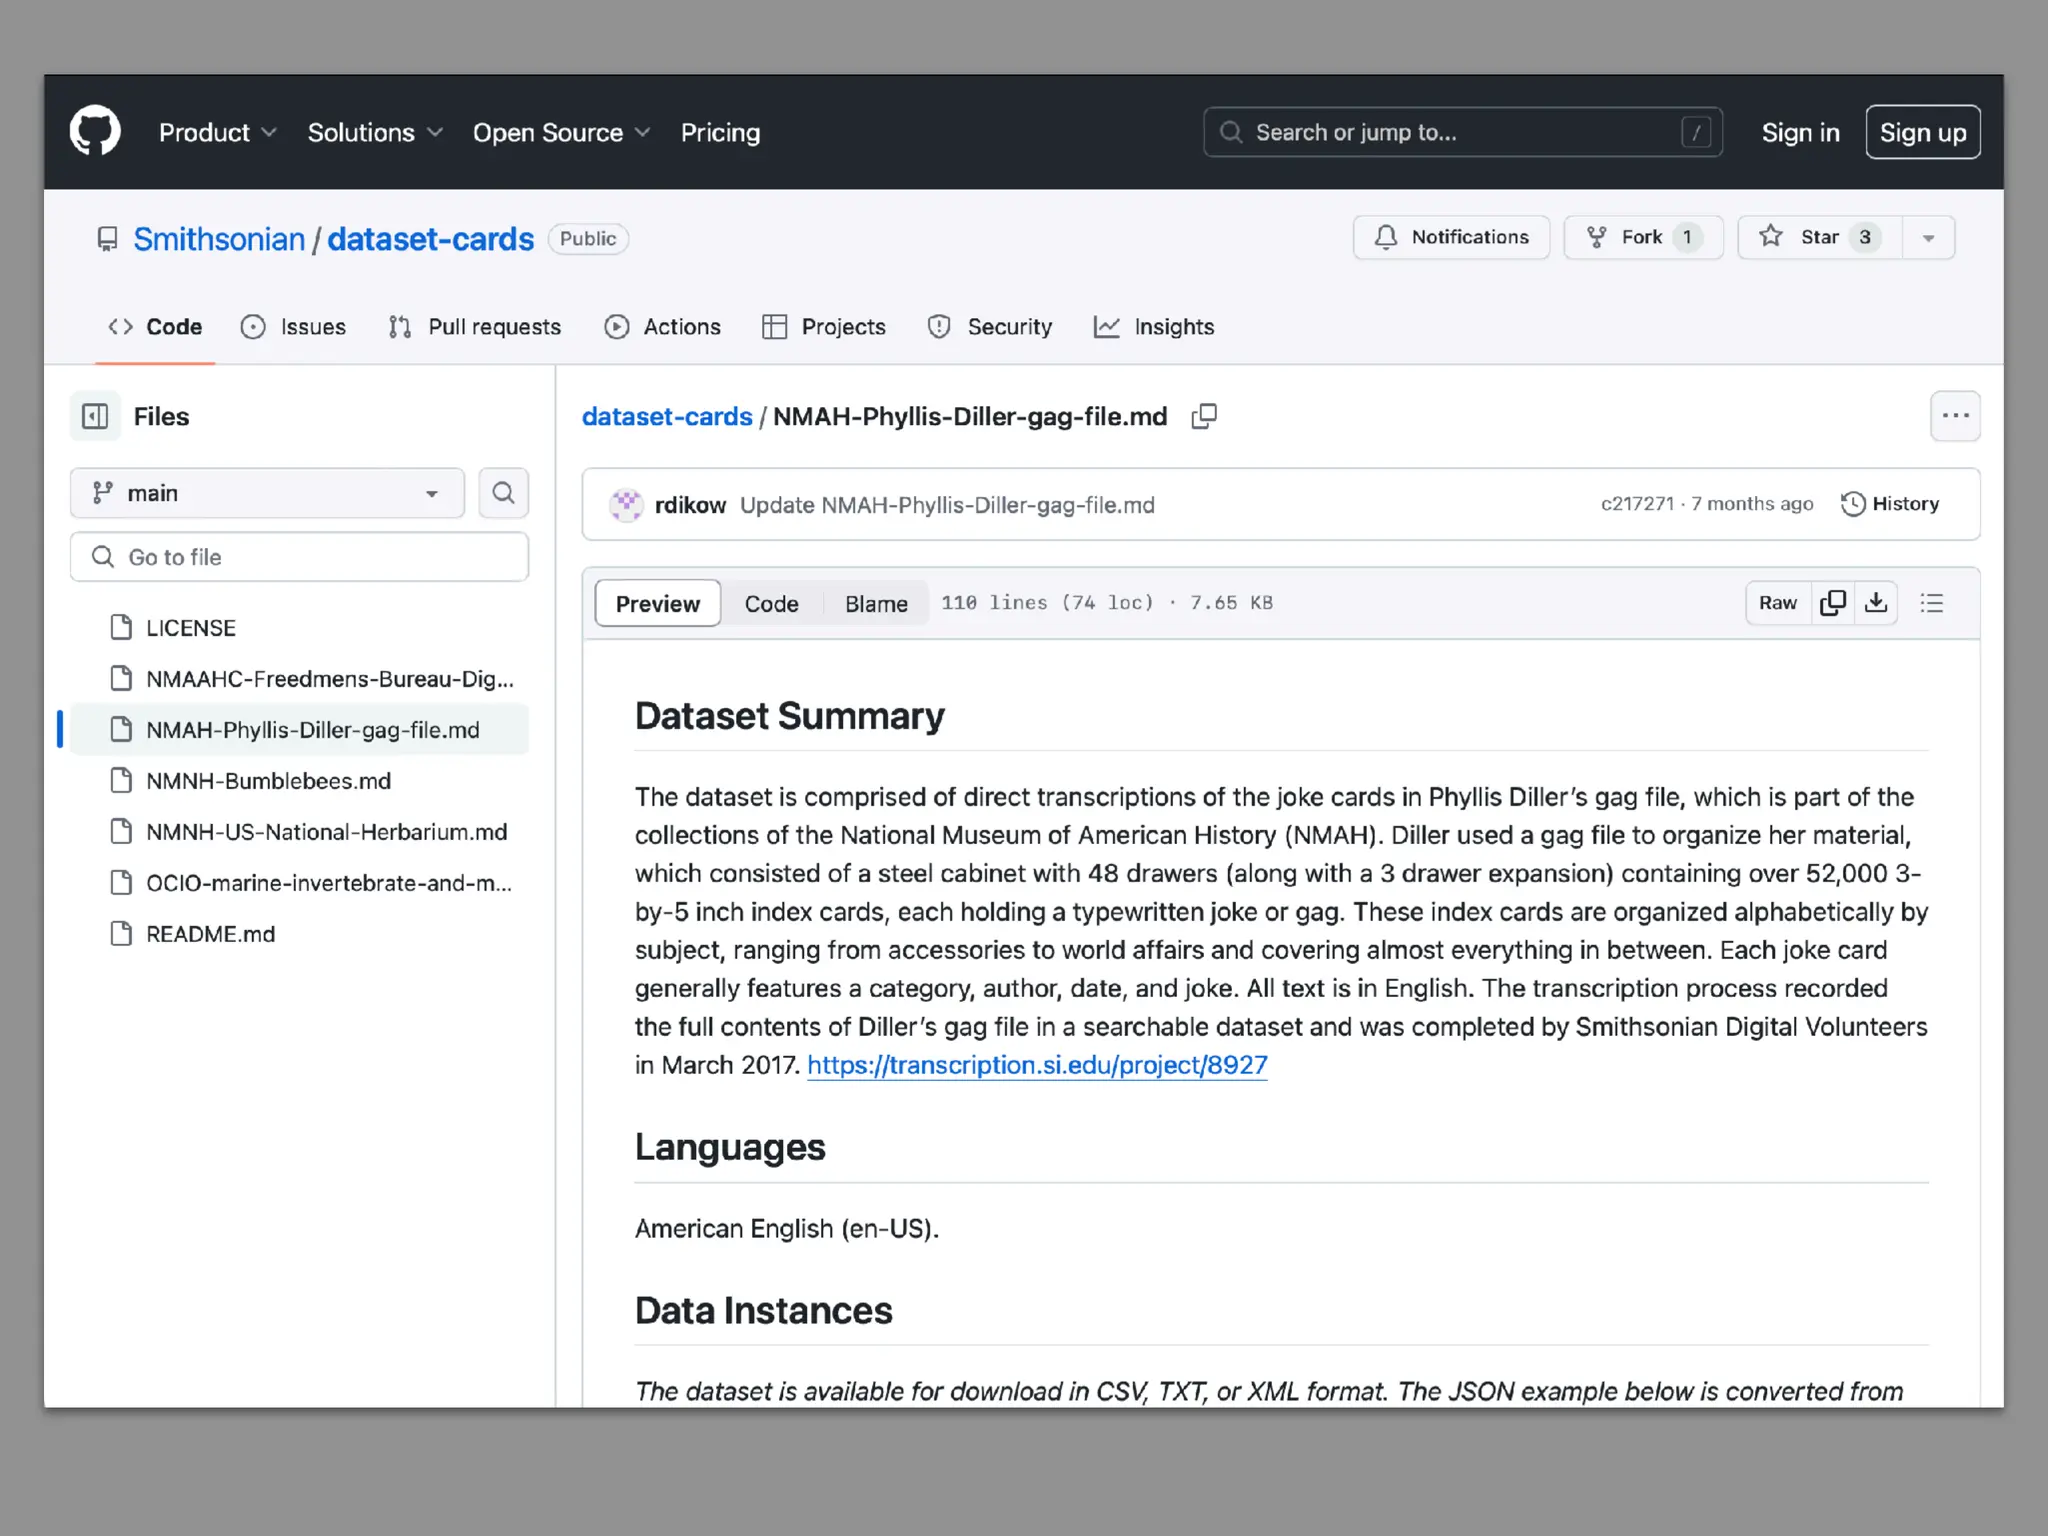Switch to the Code view toggle

click(771, 604)
